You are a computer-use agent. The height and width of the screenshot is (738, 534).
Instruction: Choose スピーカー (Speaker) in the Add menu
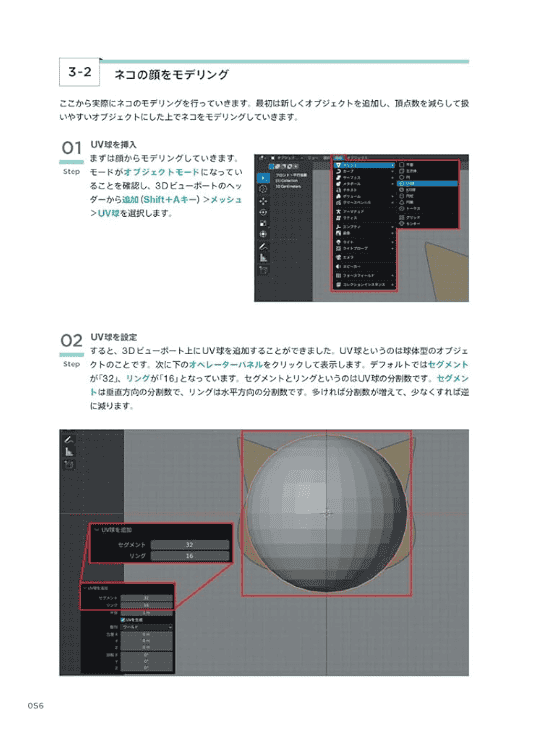tap(364, 266)
